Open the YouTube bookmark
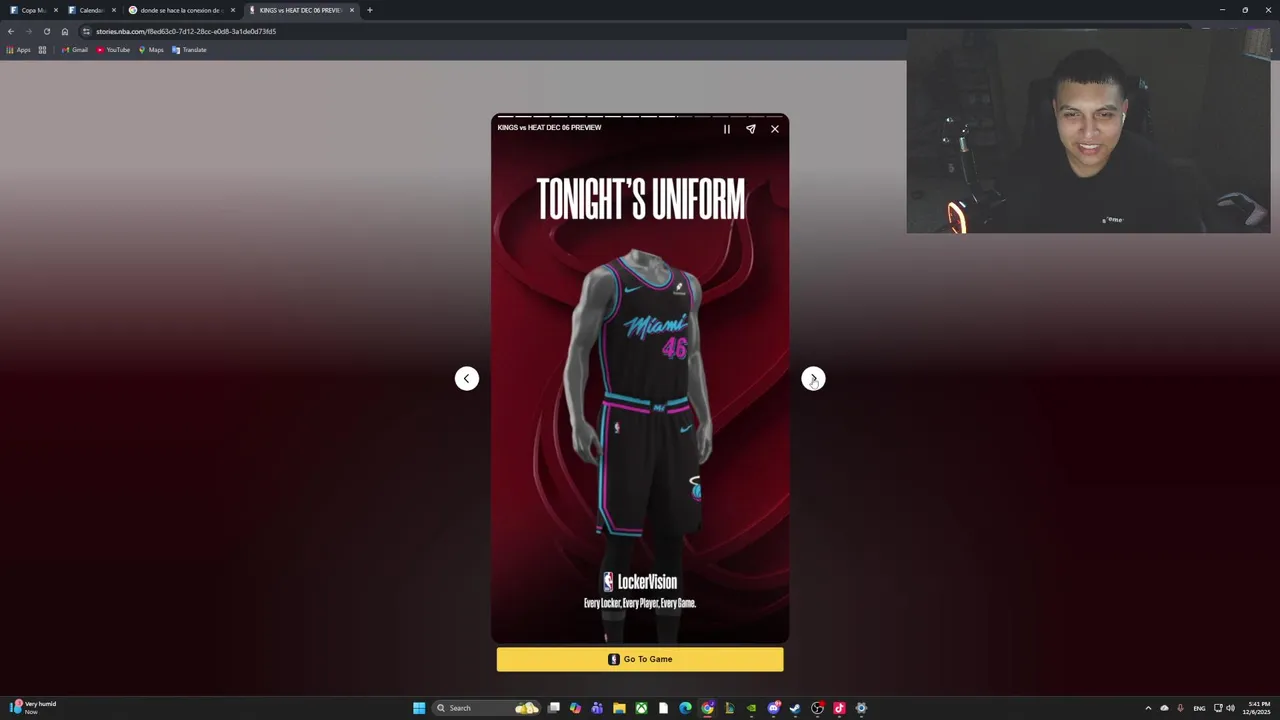The width and height of the screenshot is (1280, 720). [114, 50]
